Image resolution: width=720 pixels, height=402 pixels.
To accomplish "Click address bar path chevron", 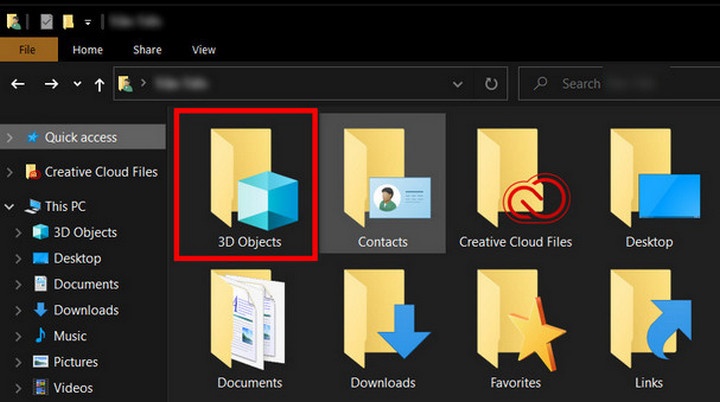I will click(x=143, y=83).
